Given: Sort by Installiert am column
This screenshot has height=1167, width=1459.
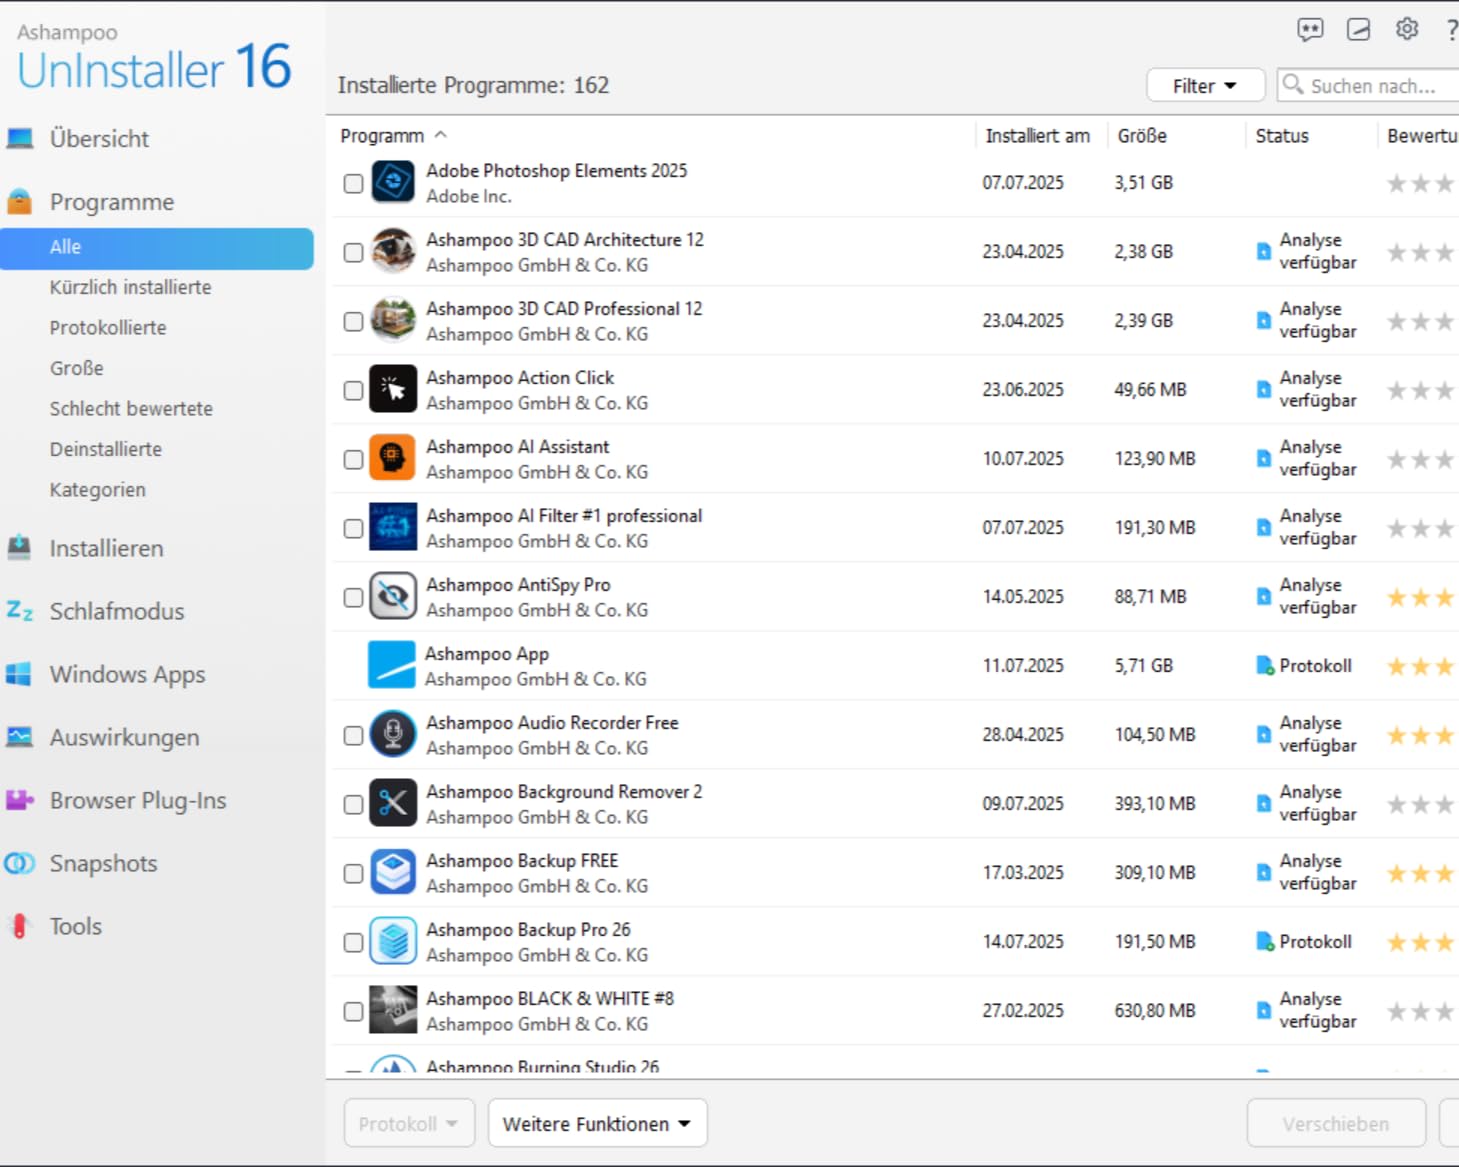Looking at the screenshot, I should 1037,136.
